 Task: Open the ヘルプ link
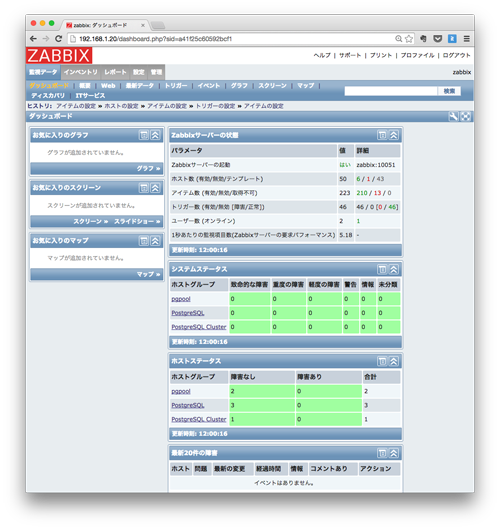coord(322,55)
